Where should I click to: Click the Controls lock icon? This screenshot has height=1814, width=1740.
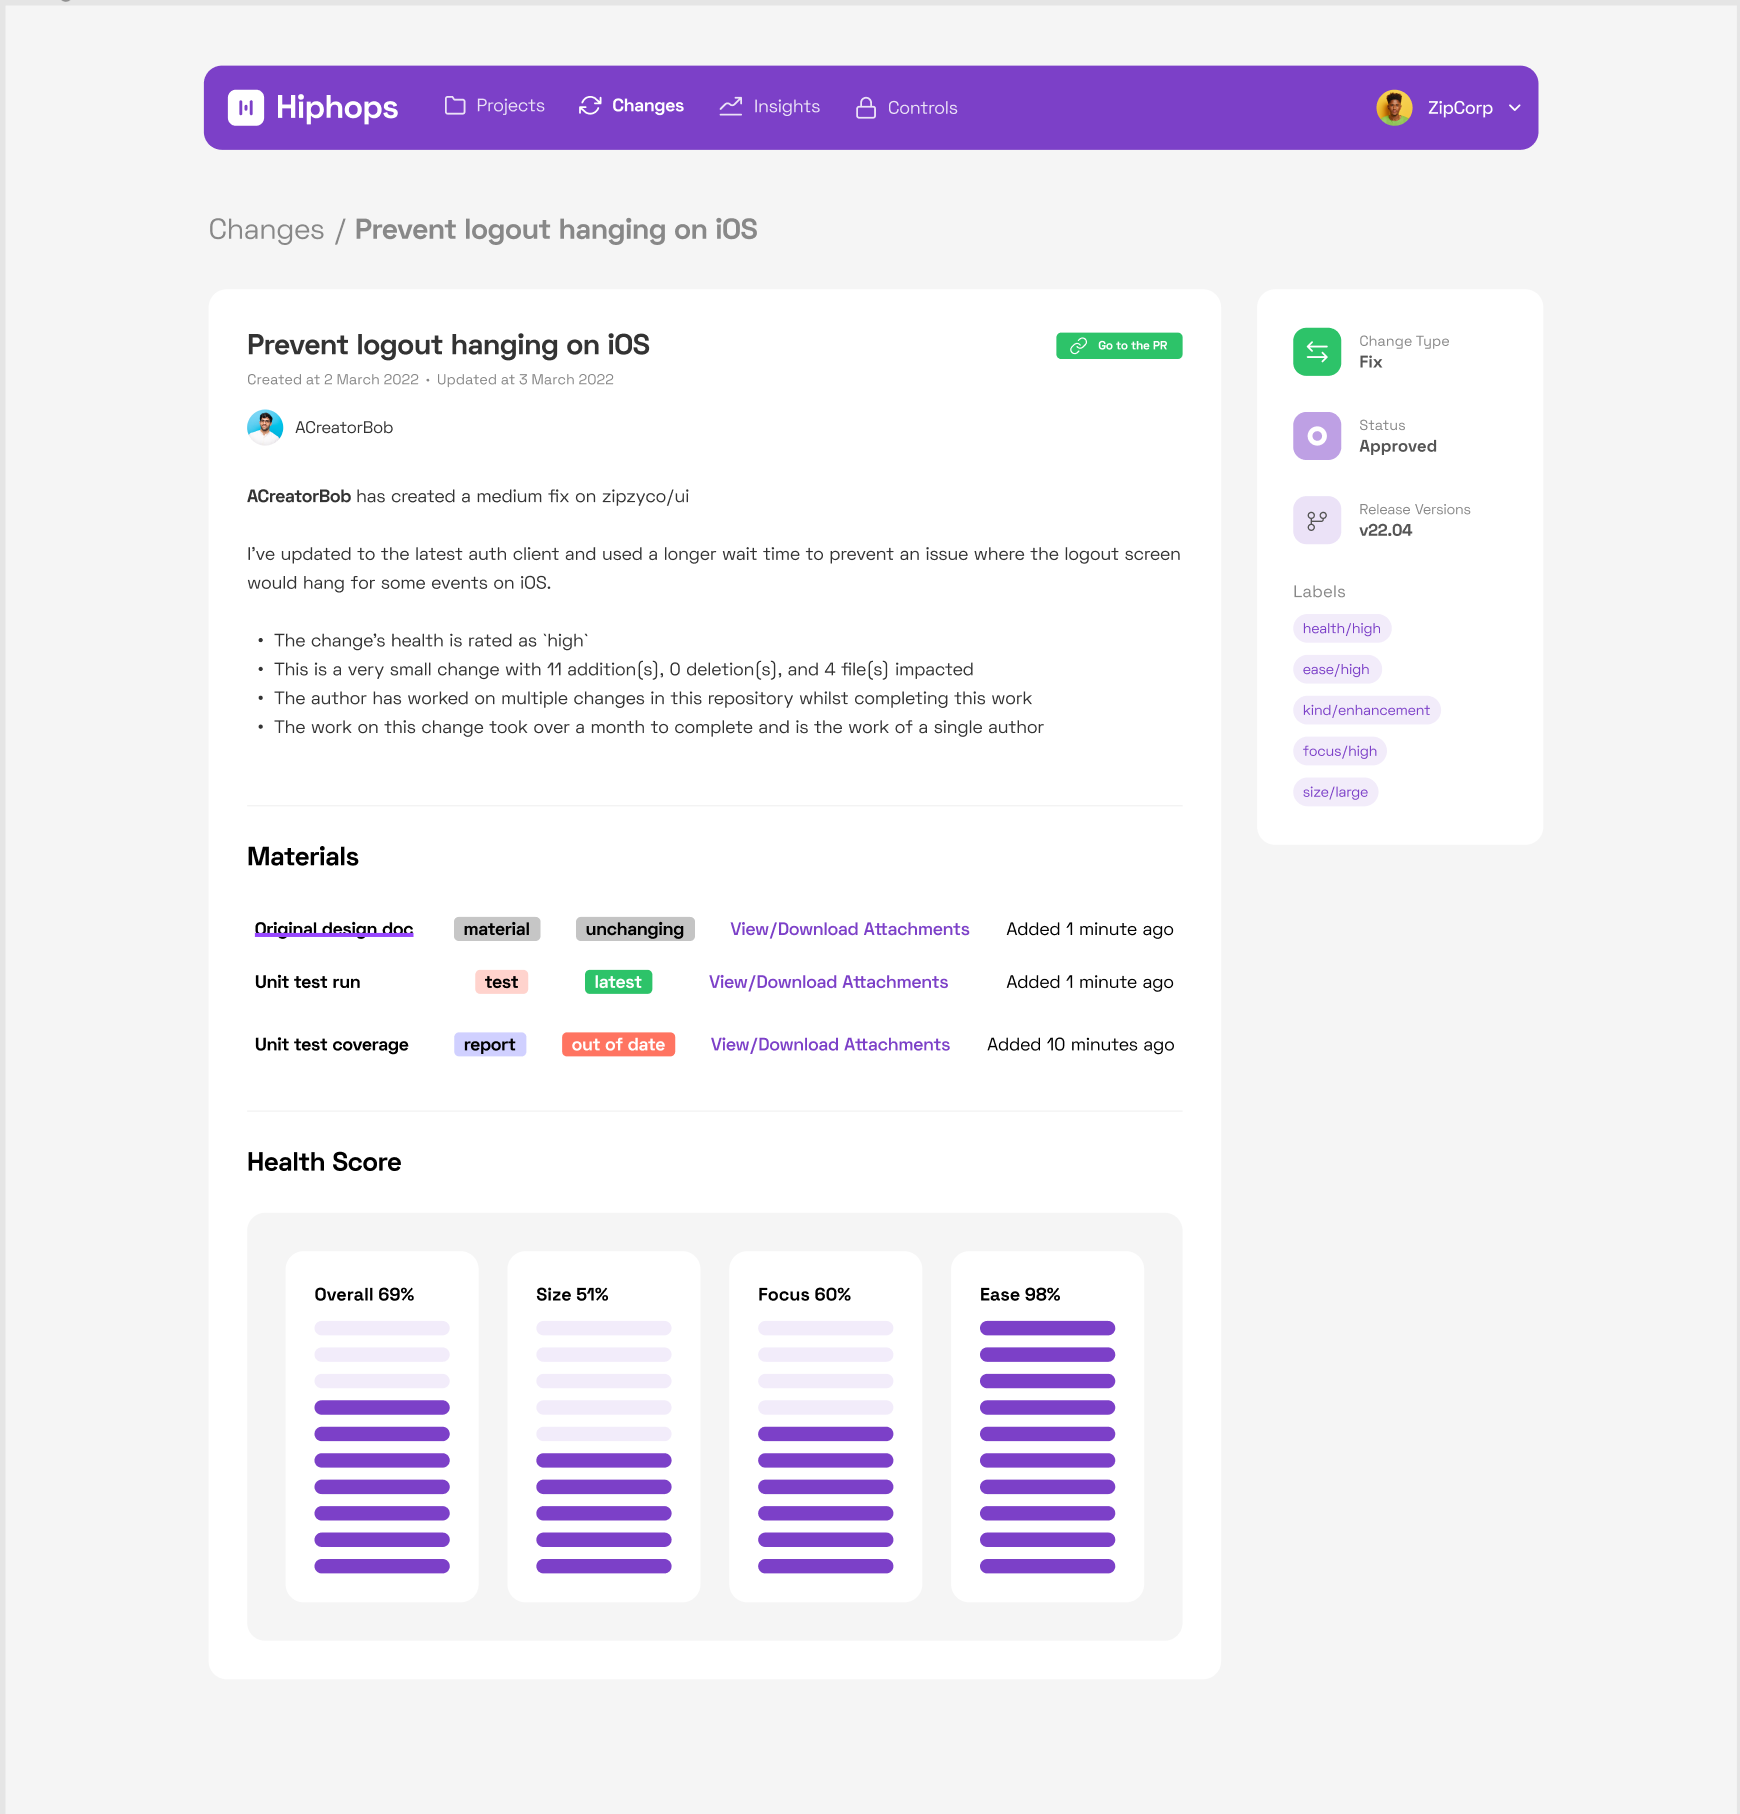pos(866,107)
